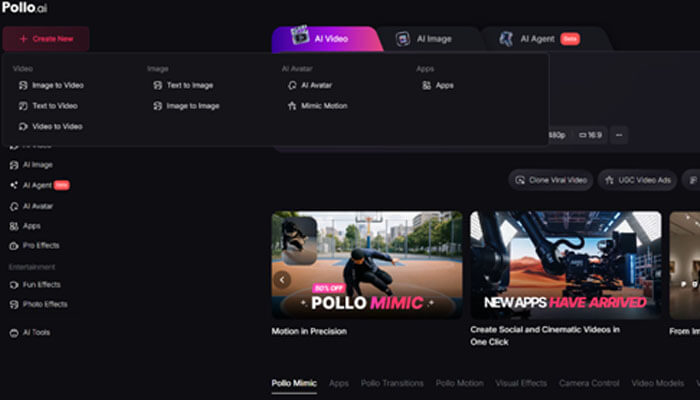Open the more options ellipsis button

[x=619, y=135]
